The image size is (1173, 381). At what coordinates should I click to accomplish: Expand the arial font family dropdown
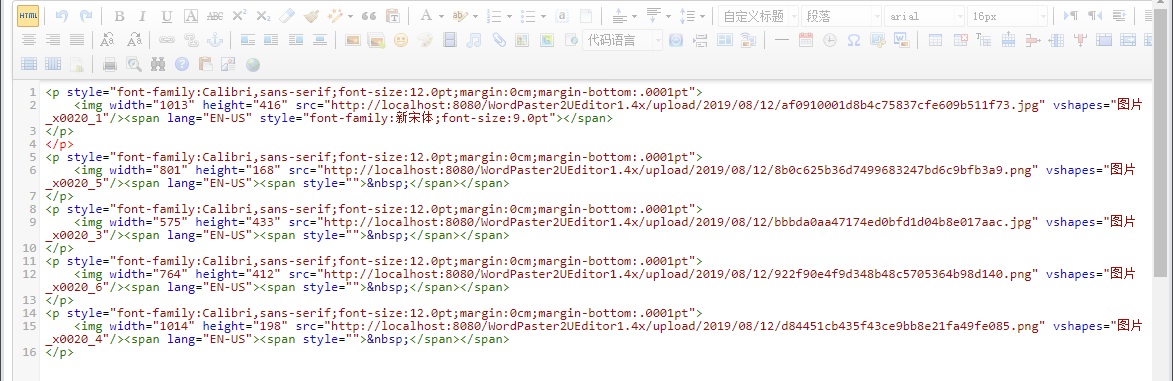[x=925, y=16]
